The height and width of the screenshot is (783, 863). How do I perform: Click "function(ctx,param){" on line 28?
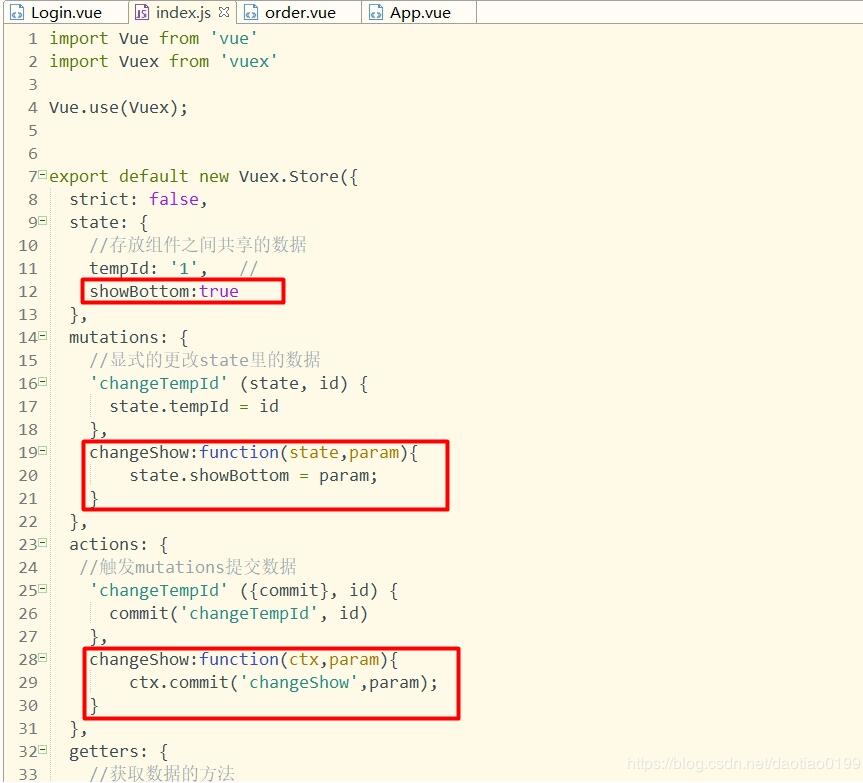coord(298,659)
